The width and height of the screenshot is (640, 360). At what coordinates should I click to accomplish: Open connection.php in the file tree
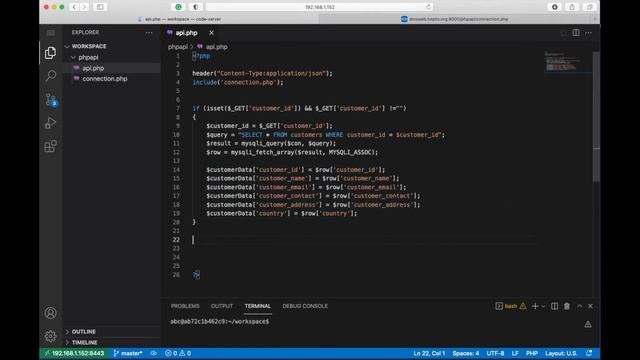click(105, 79)
